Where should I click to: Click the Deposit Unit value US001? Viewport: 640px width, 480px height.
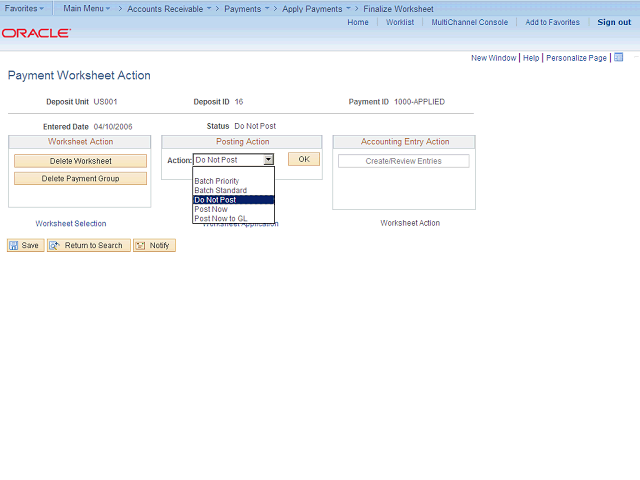pyautogui.click(x=105, y=102)
